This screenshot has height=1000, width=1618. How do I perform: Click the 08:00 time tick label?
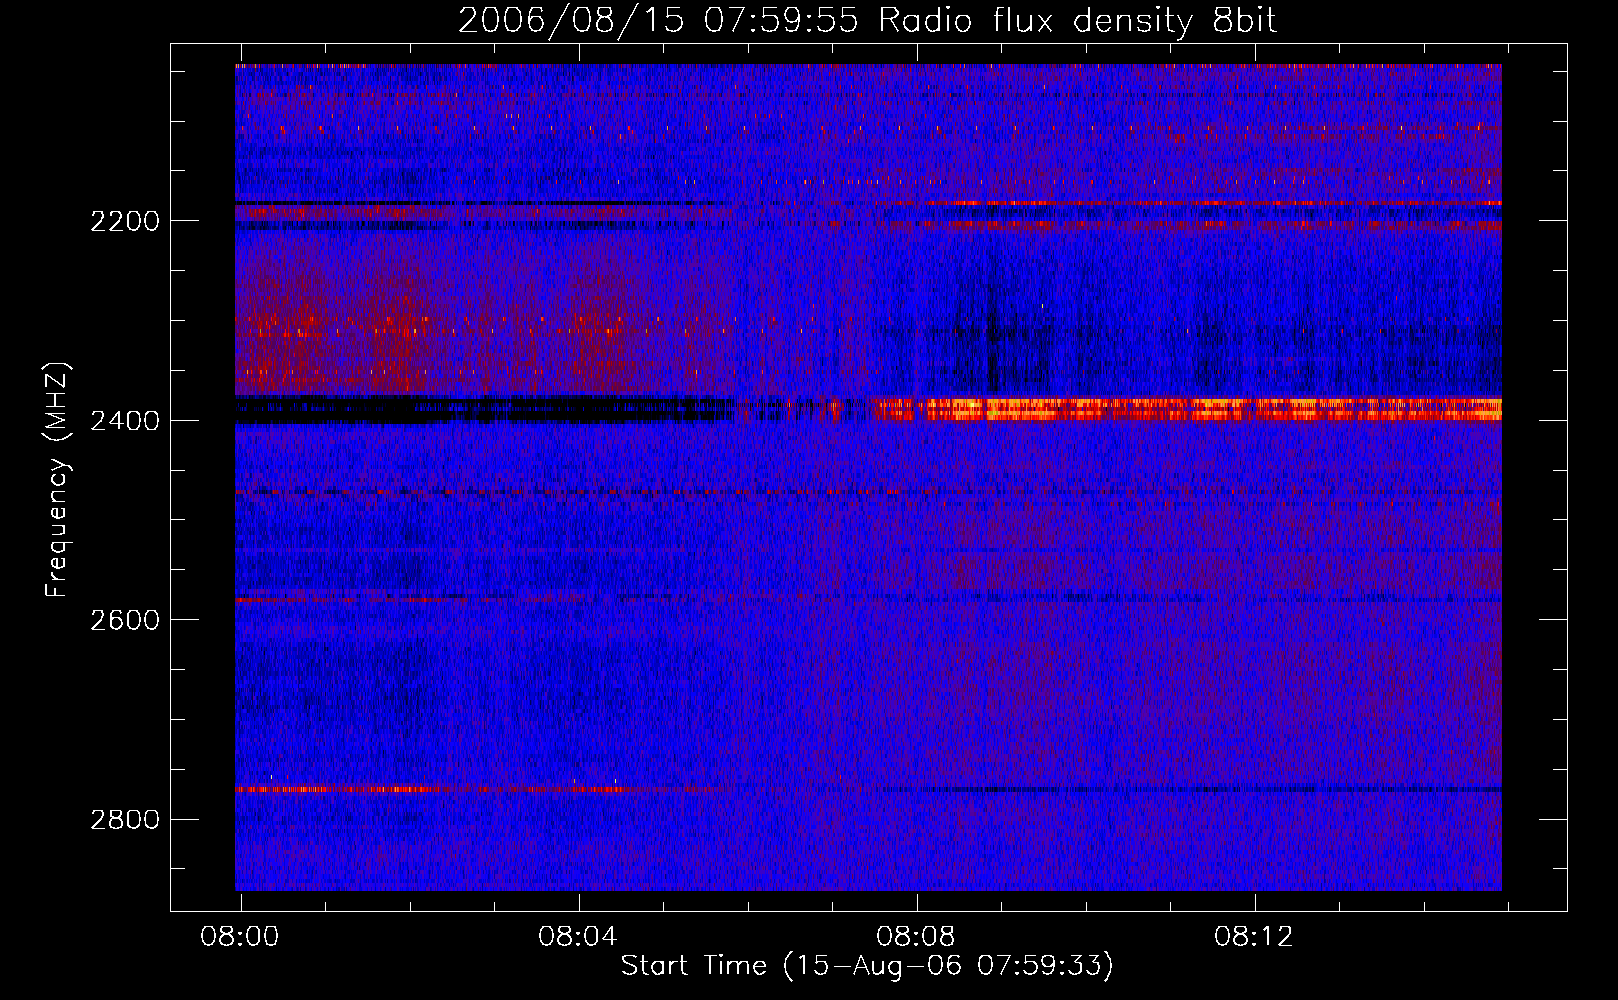coord(240,937)
